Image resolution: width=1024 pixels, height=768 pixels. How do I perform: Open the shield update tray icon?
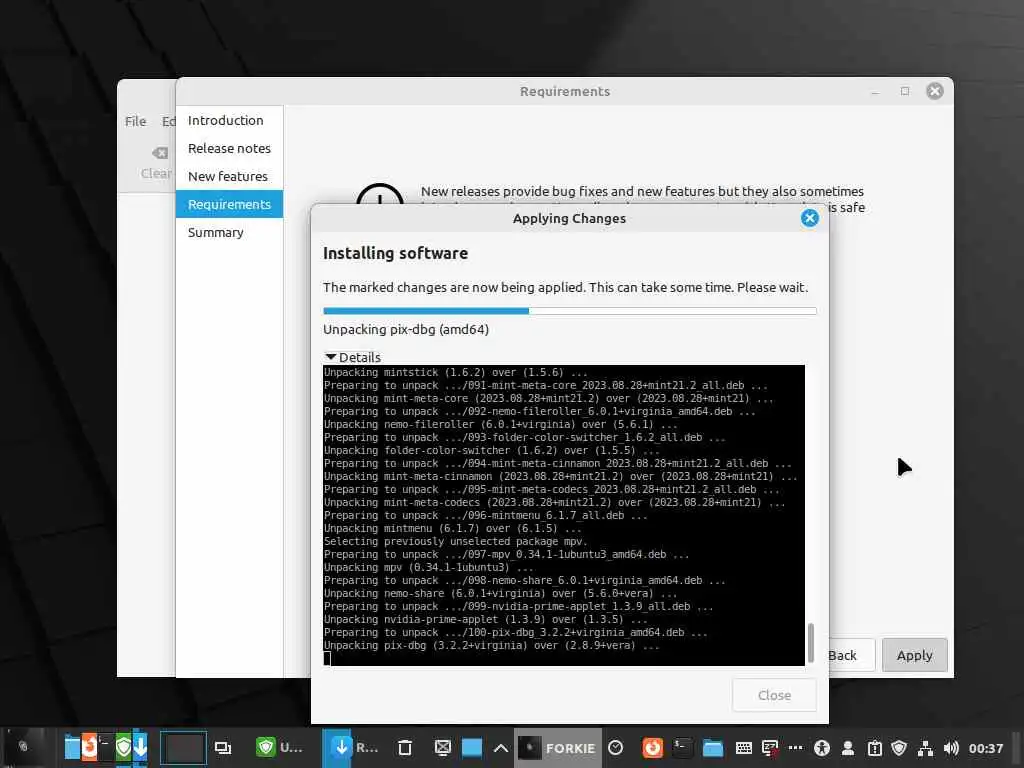coord(899,748)
